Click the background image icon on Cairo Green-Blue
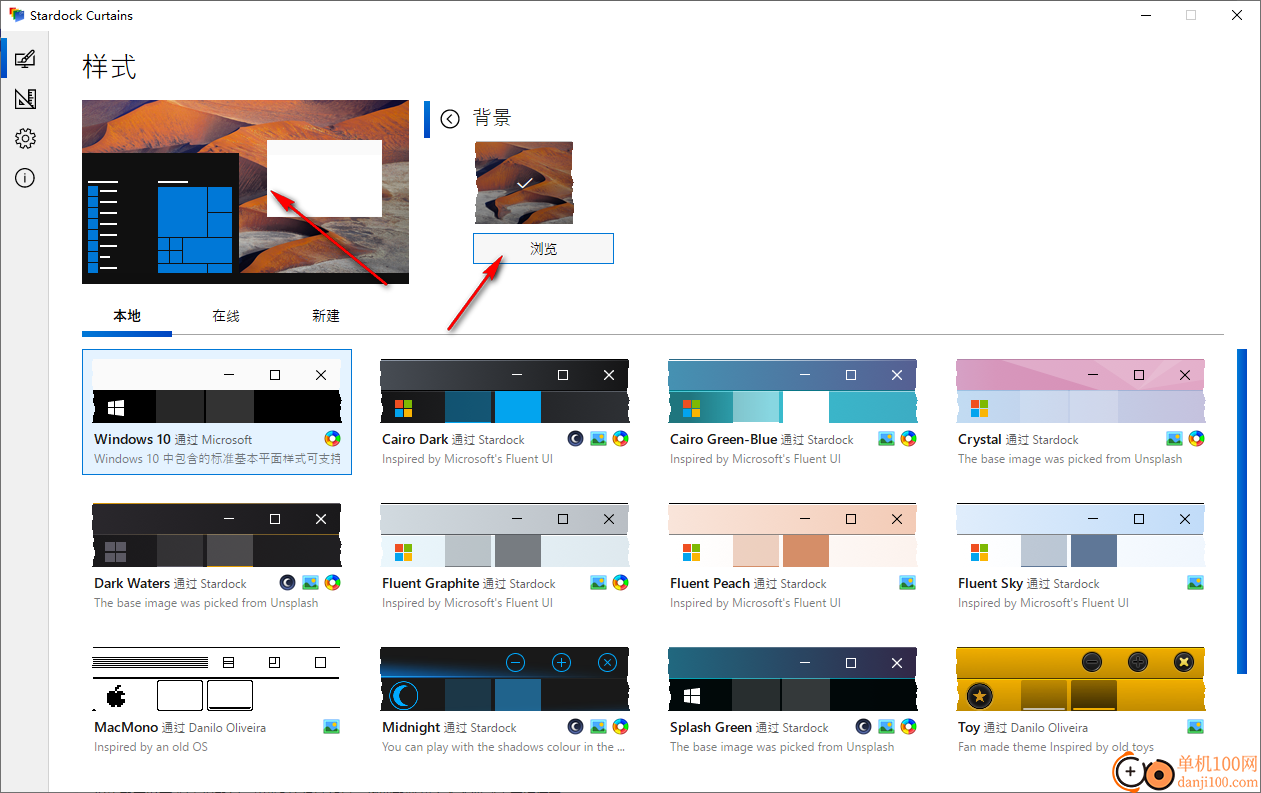Image resolution: width=1261 pixels, height=793 pixels. pos(886,438)
